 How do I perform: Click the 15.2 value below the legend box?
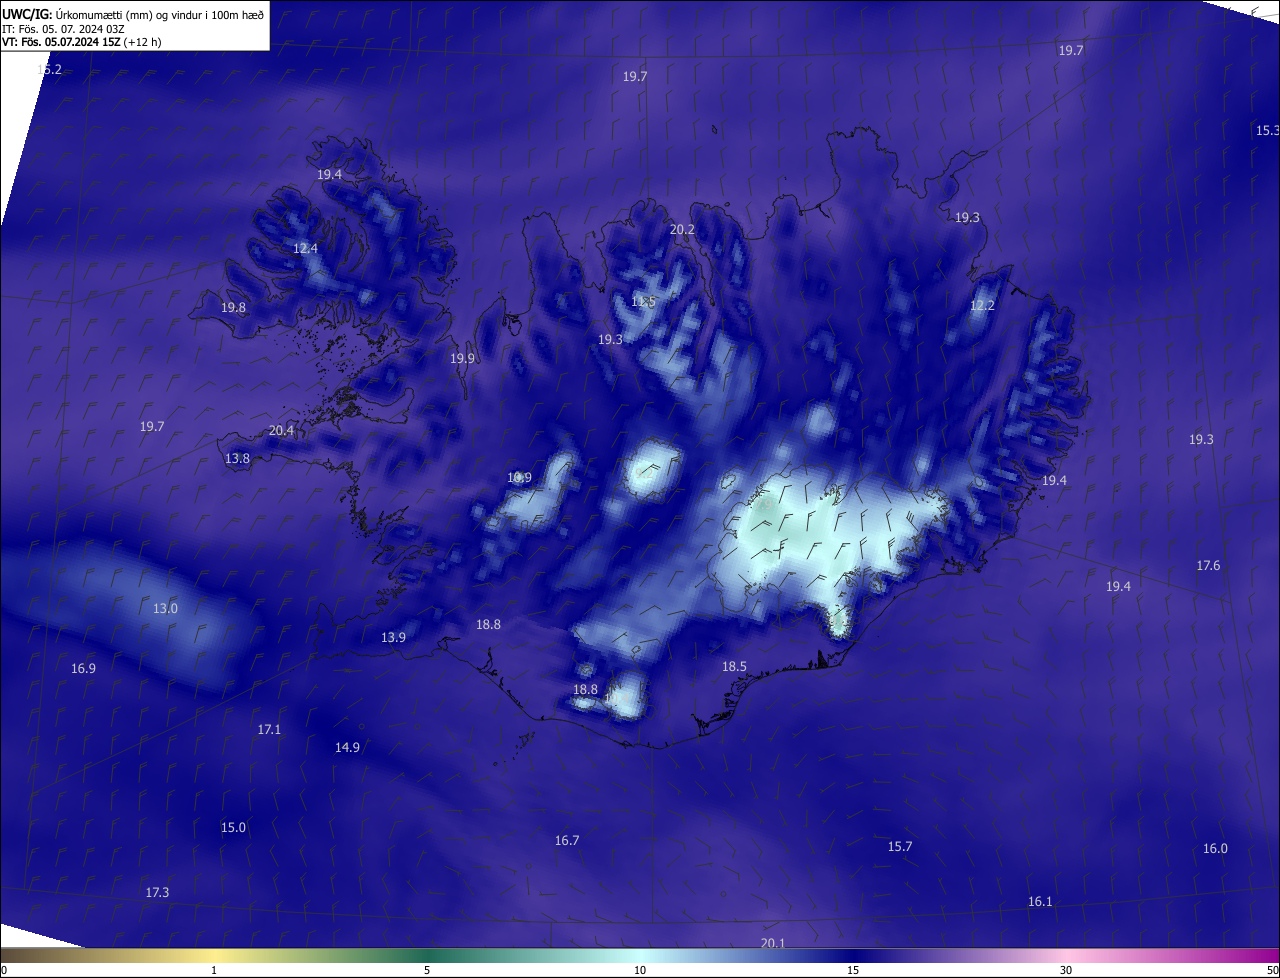(x=49, y=70)
